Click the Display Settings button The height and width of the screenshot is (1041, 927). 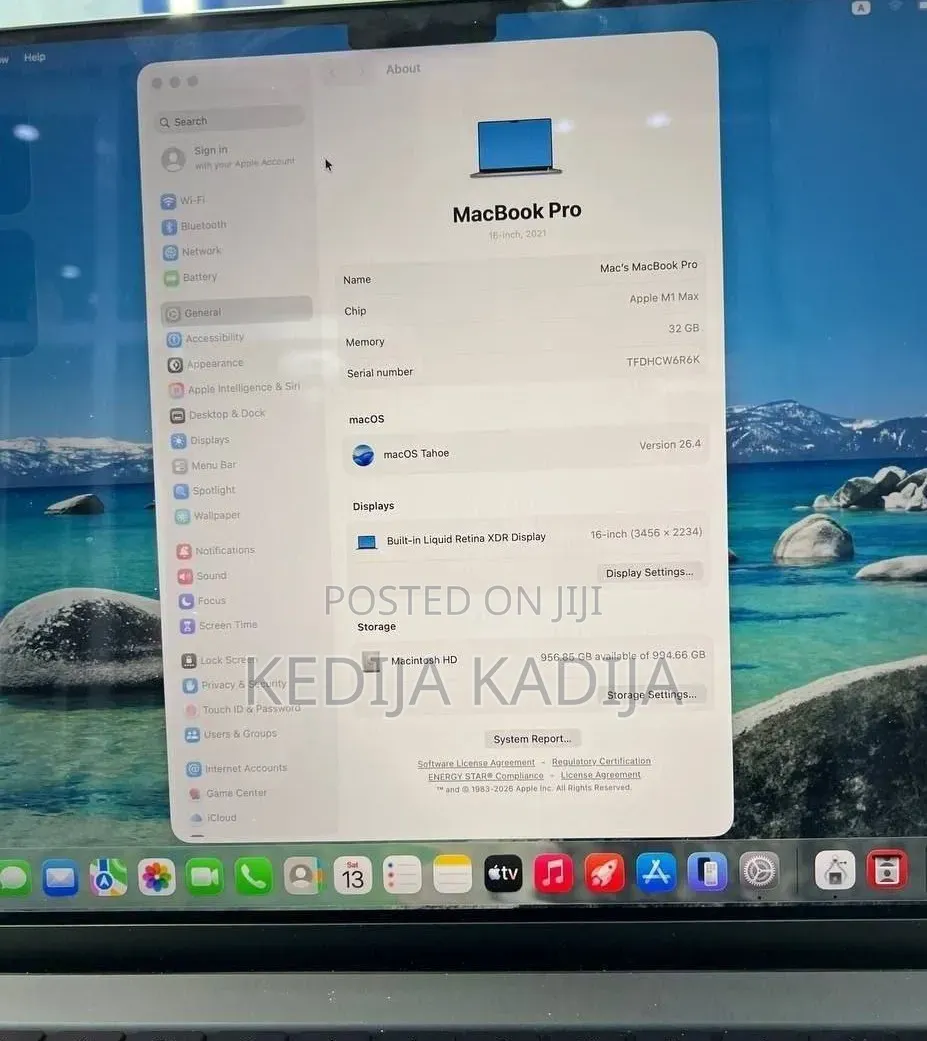(649, 572)
